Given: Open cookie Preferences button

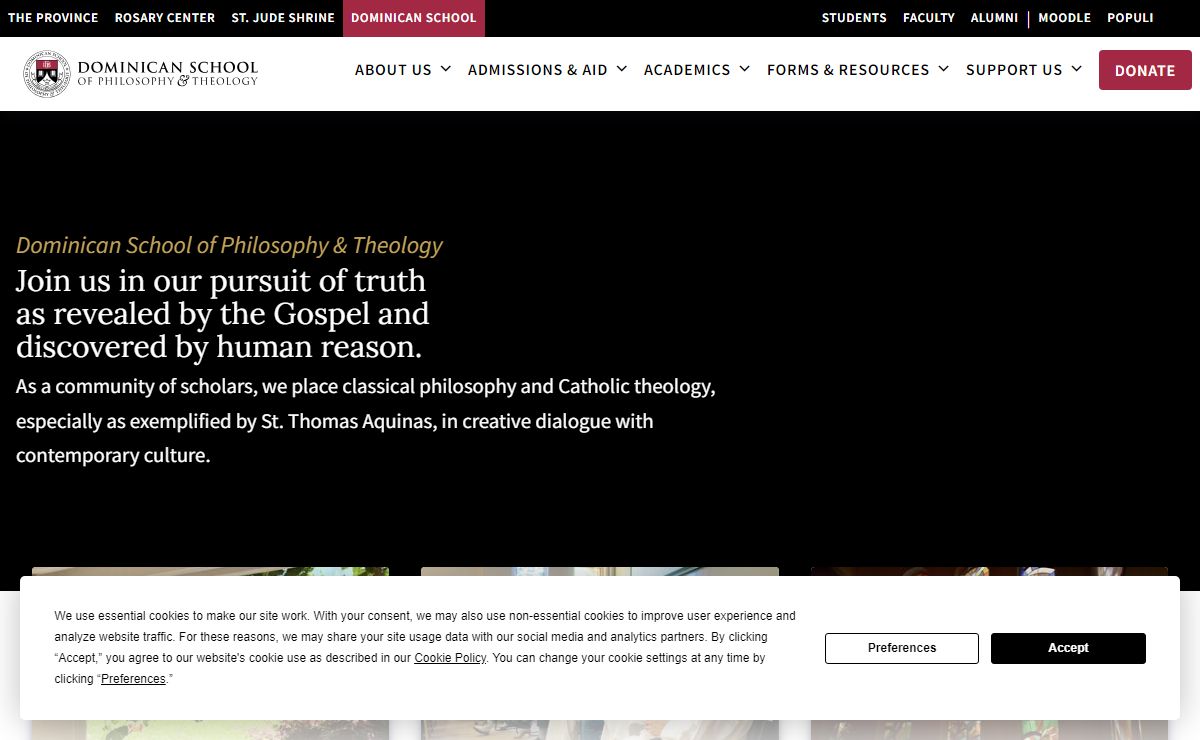Looking at the screenshot, I should pyautogui.click(x=902, y=648).
